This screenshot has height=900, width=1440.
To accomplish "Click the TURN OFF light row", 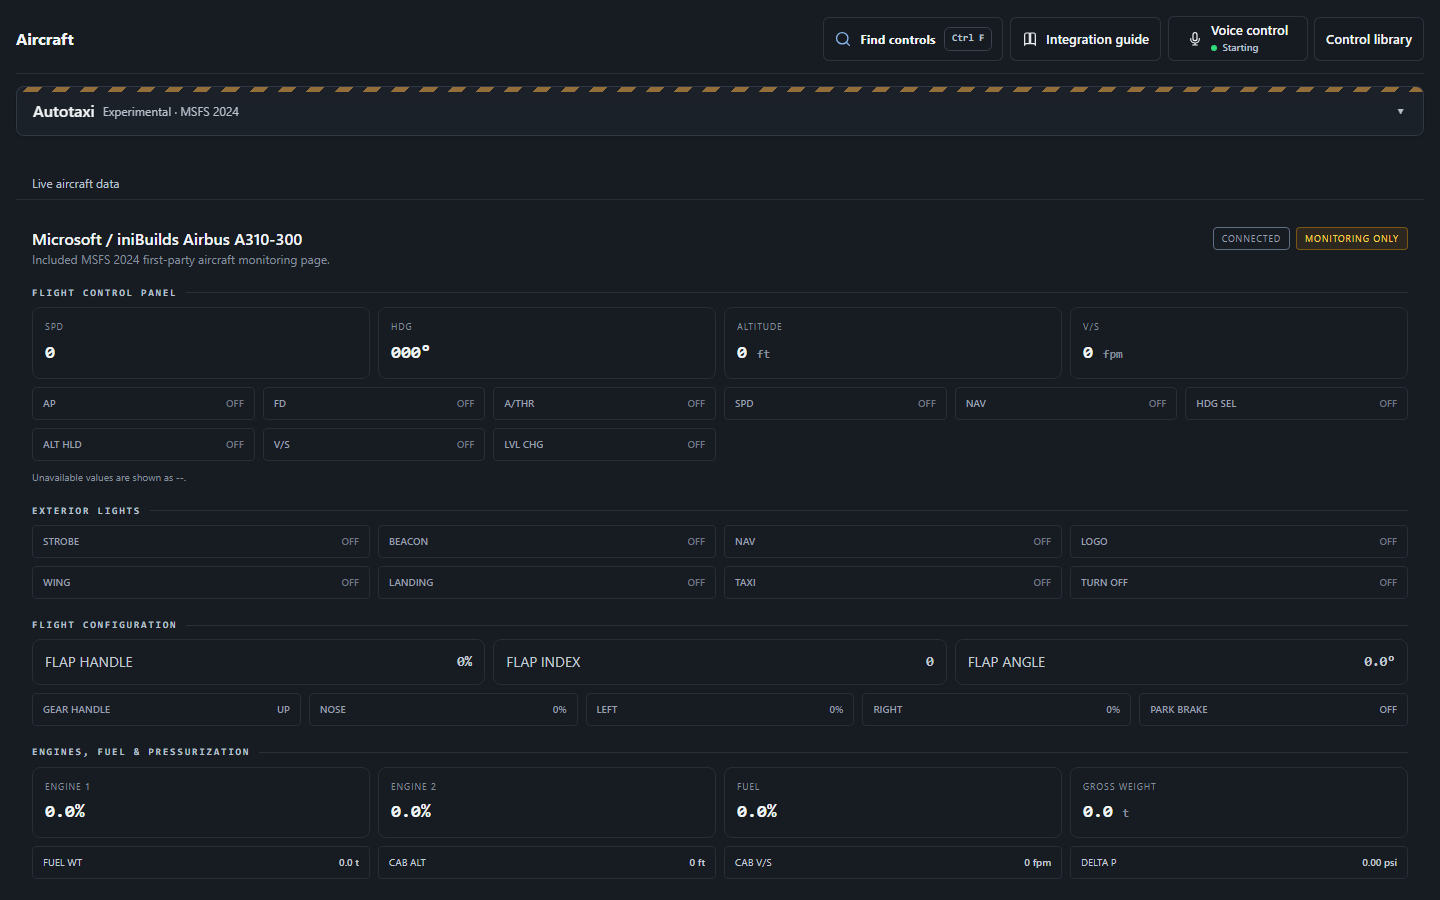I will 1239,583.
